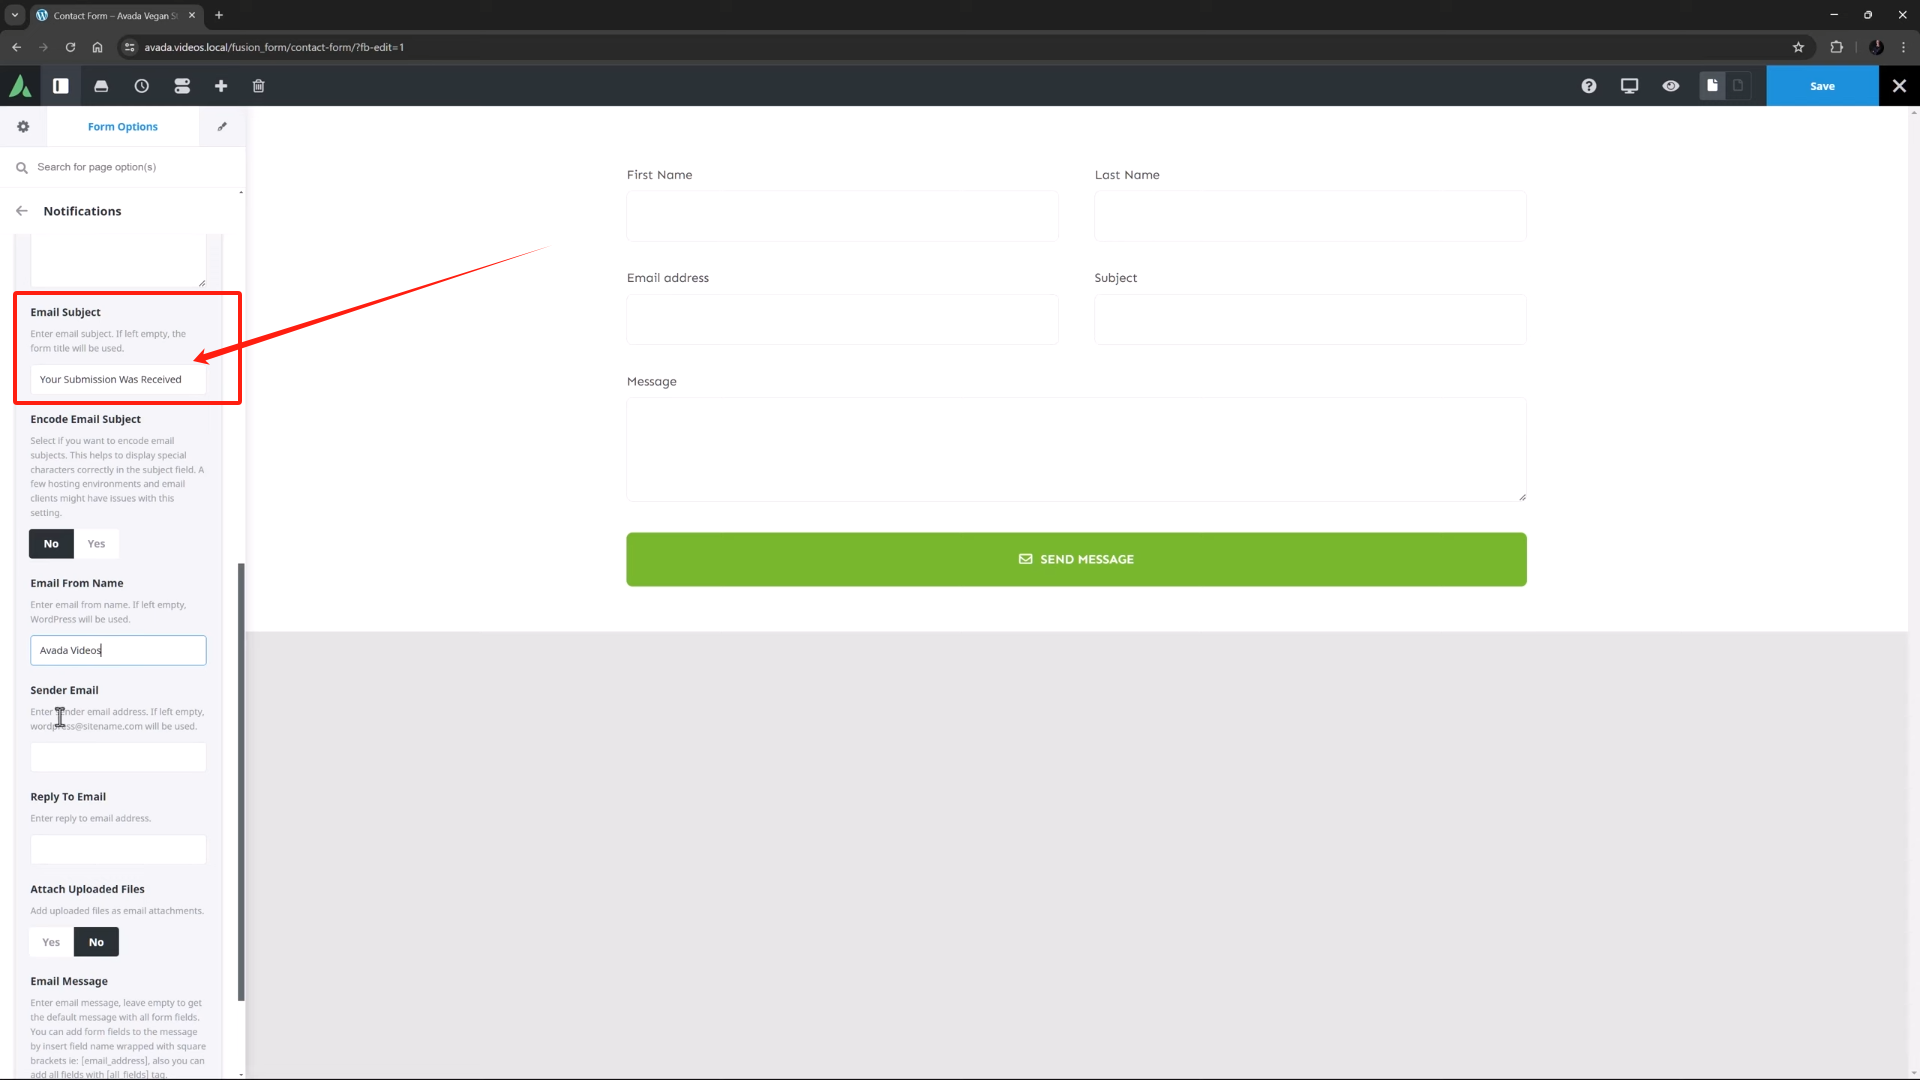Screen dimensions: 1920x1080
Task: Open the Preferences toggles icon
Action: (182, 86)
